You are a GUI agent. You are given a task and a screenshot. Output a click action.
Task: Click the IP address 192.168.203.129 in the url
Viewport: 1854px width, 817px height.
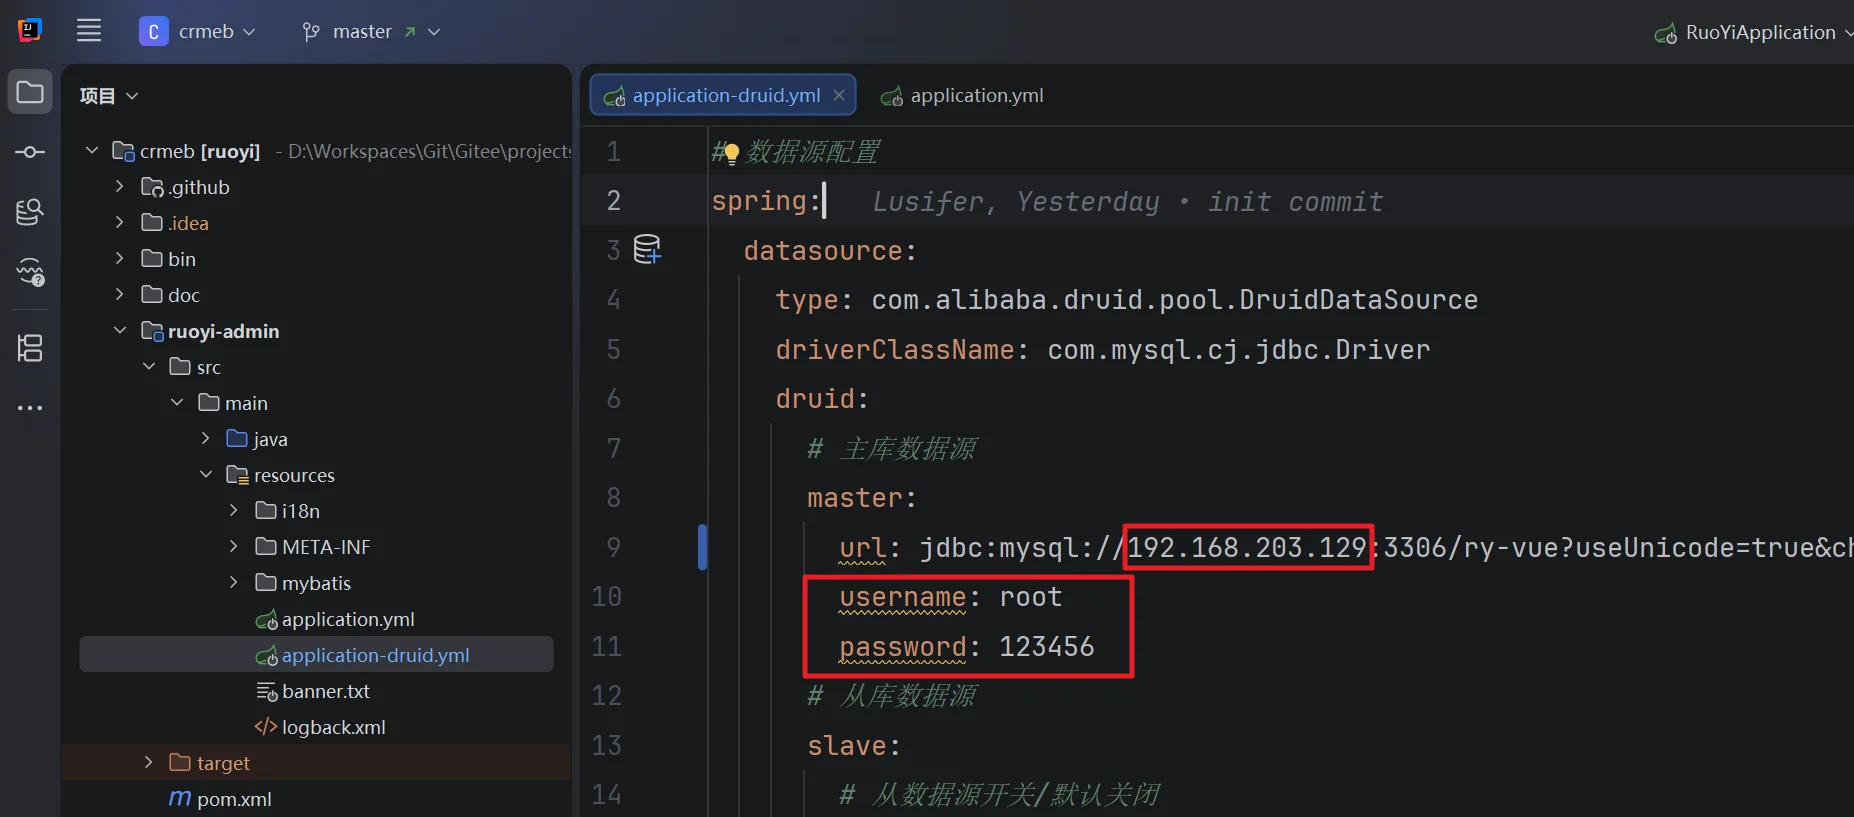click(x=1247, y=547)
